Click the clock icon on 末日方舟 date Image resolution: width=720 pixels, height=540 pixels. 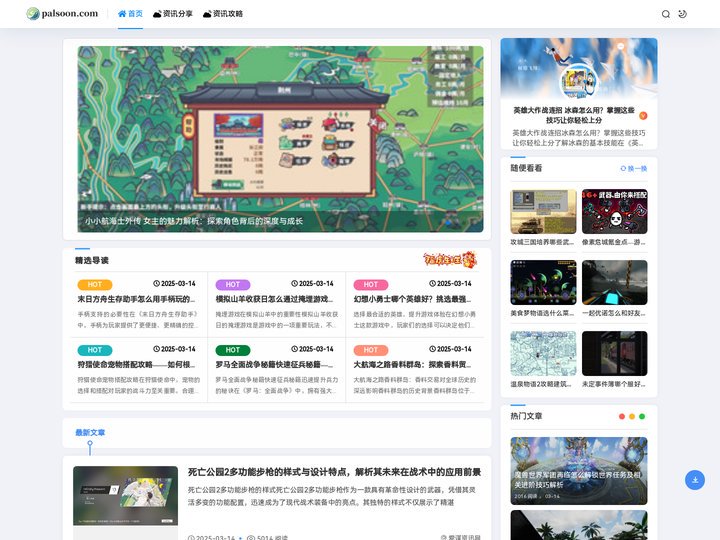(x=156, y=284)
